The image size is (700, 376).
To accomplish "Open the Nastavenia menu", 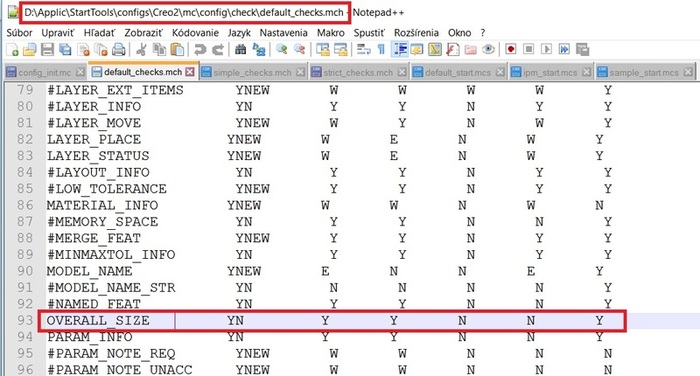I will (283, 33).
